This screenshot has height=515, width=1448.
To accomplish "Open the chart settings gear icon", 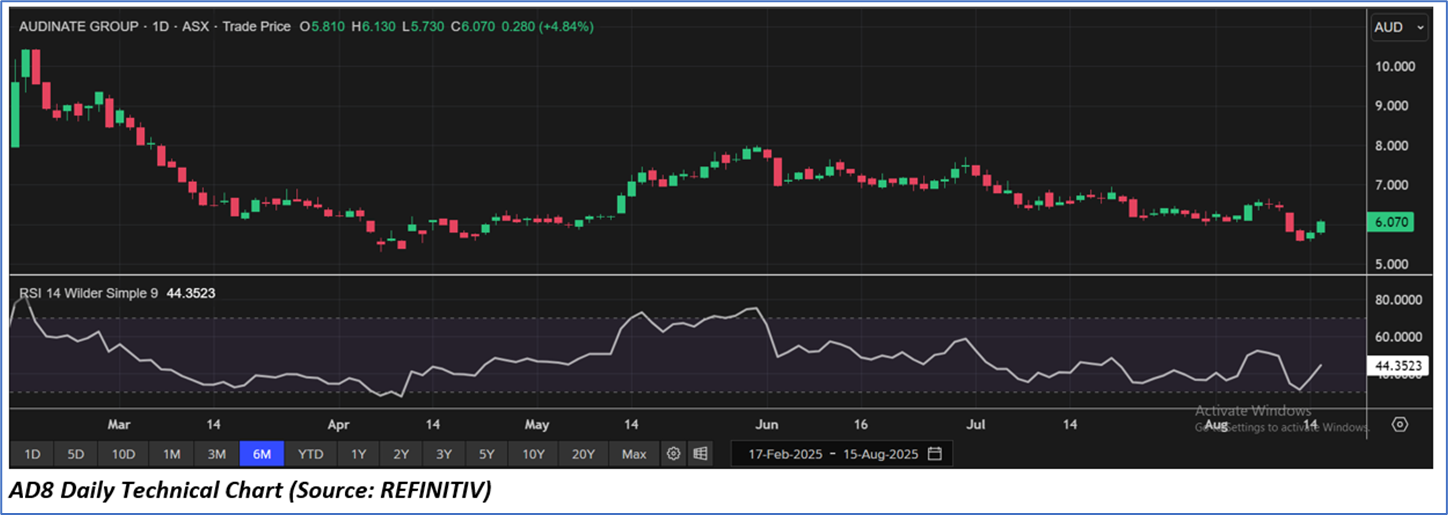I will [x=674, y=454].
